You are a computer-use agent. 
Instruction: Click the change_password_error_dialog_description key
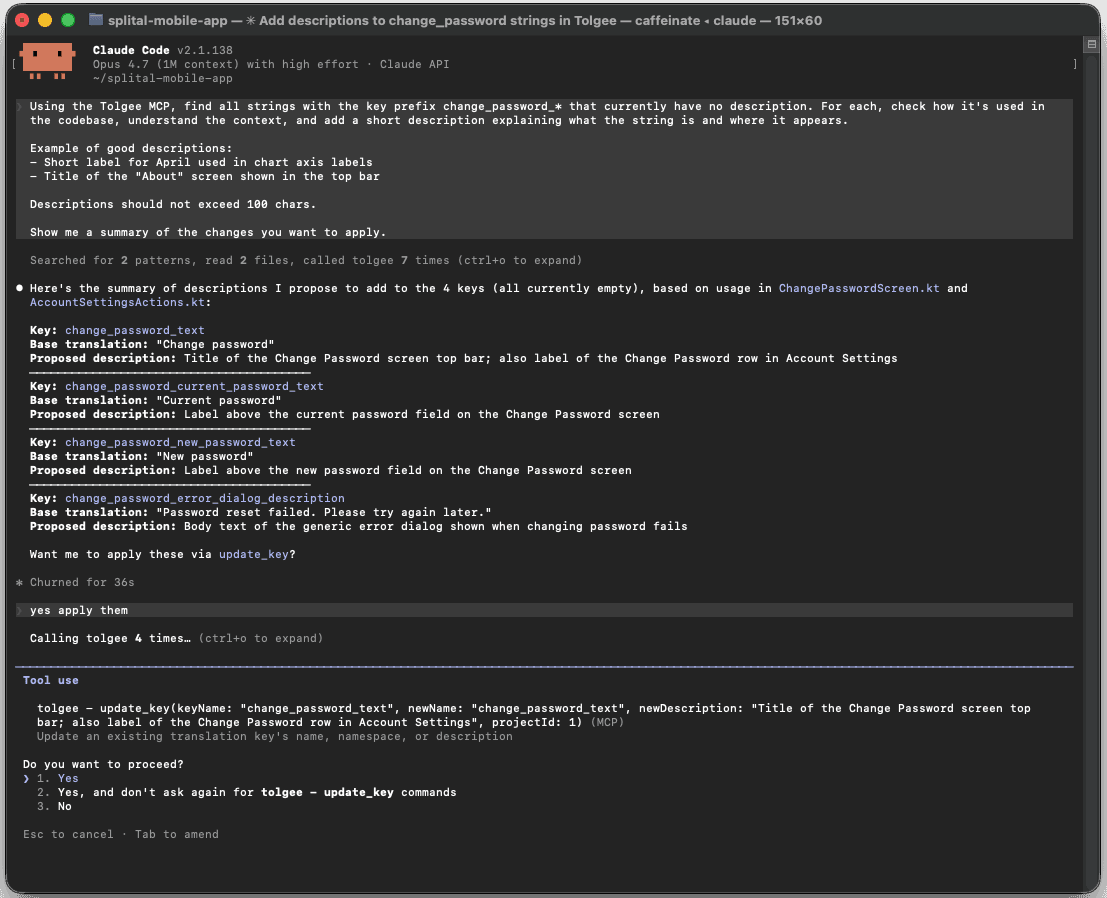pos(205,498)
